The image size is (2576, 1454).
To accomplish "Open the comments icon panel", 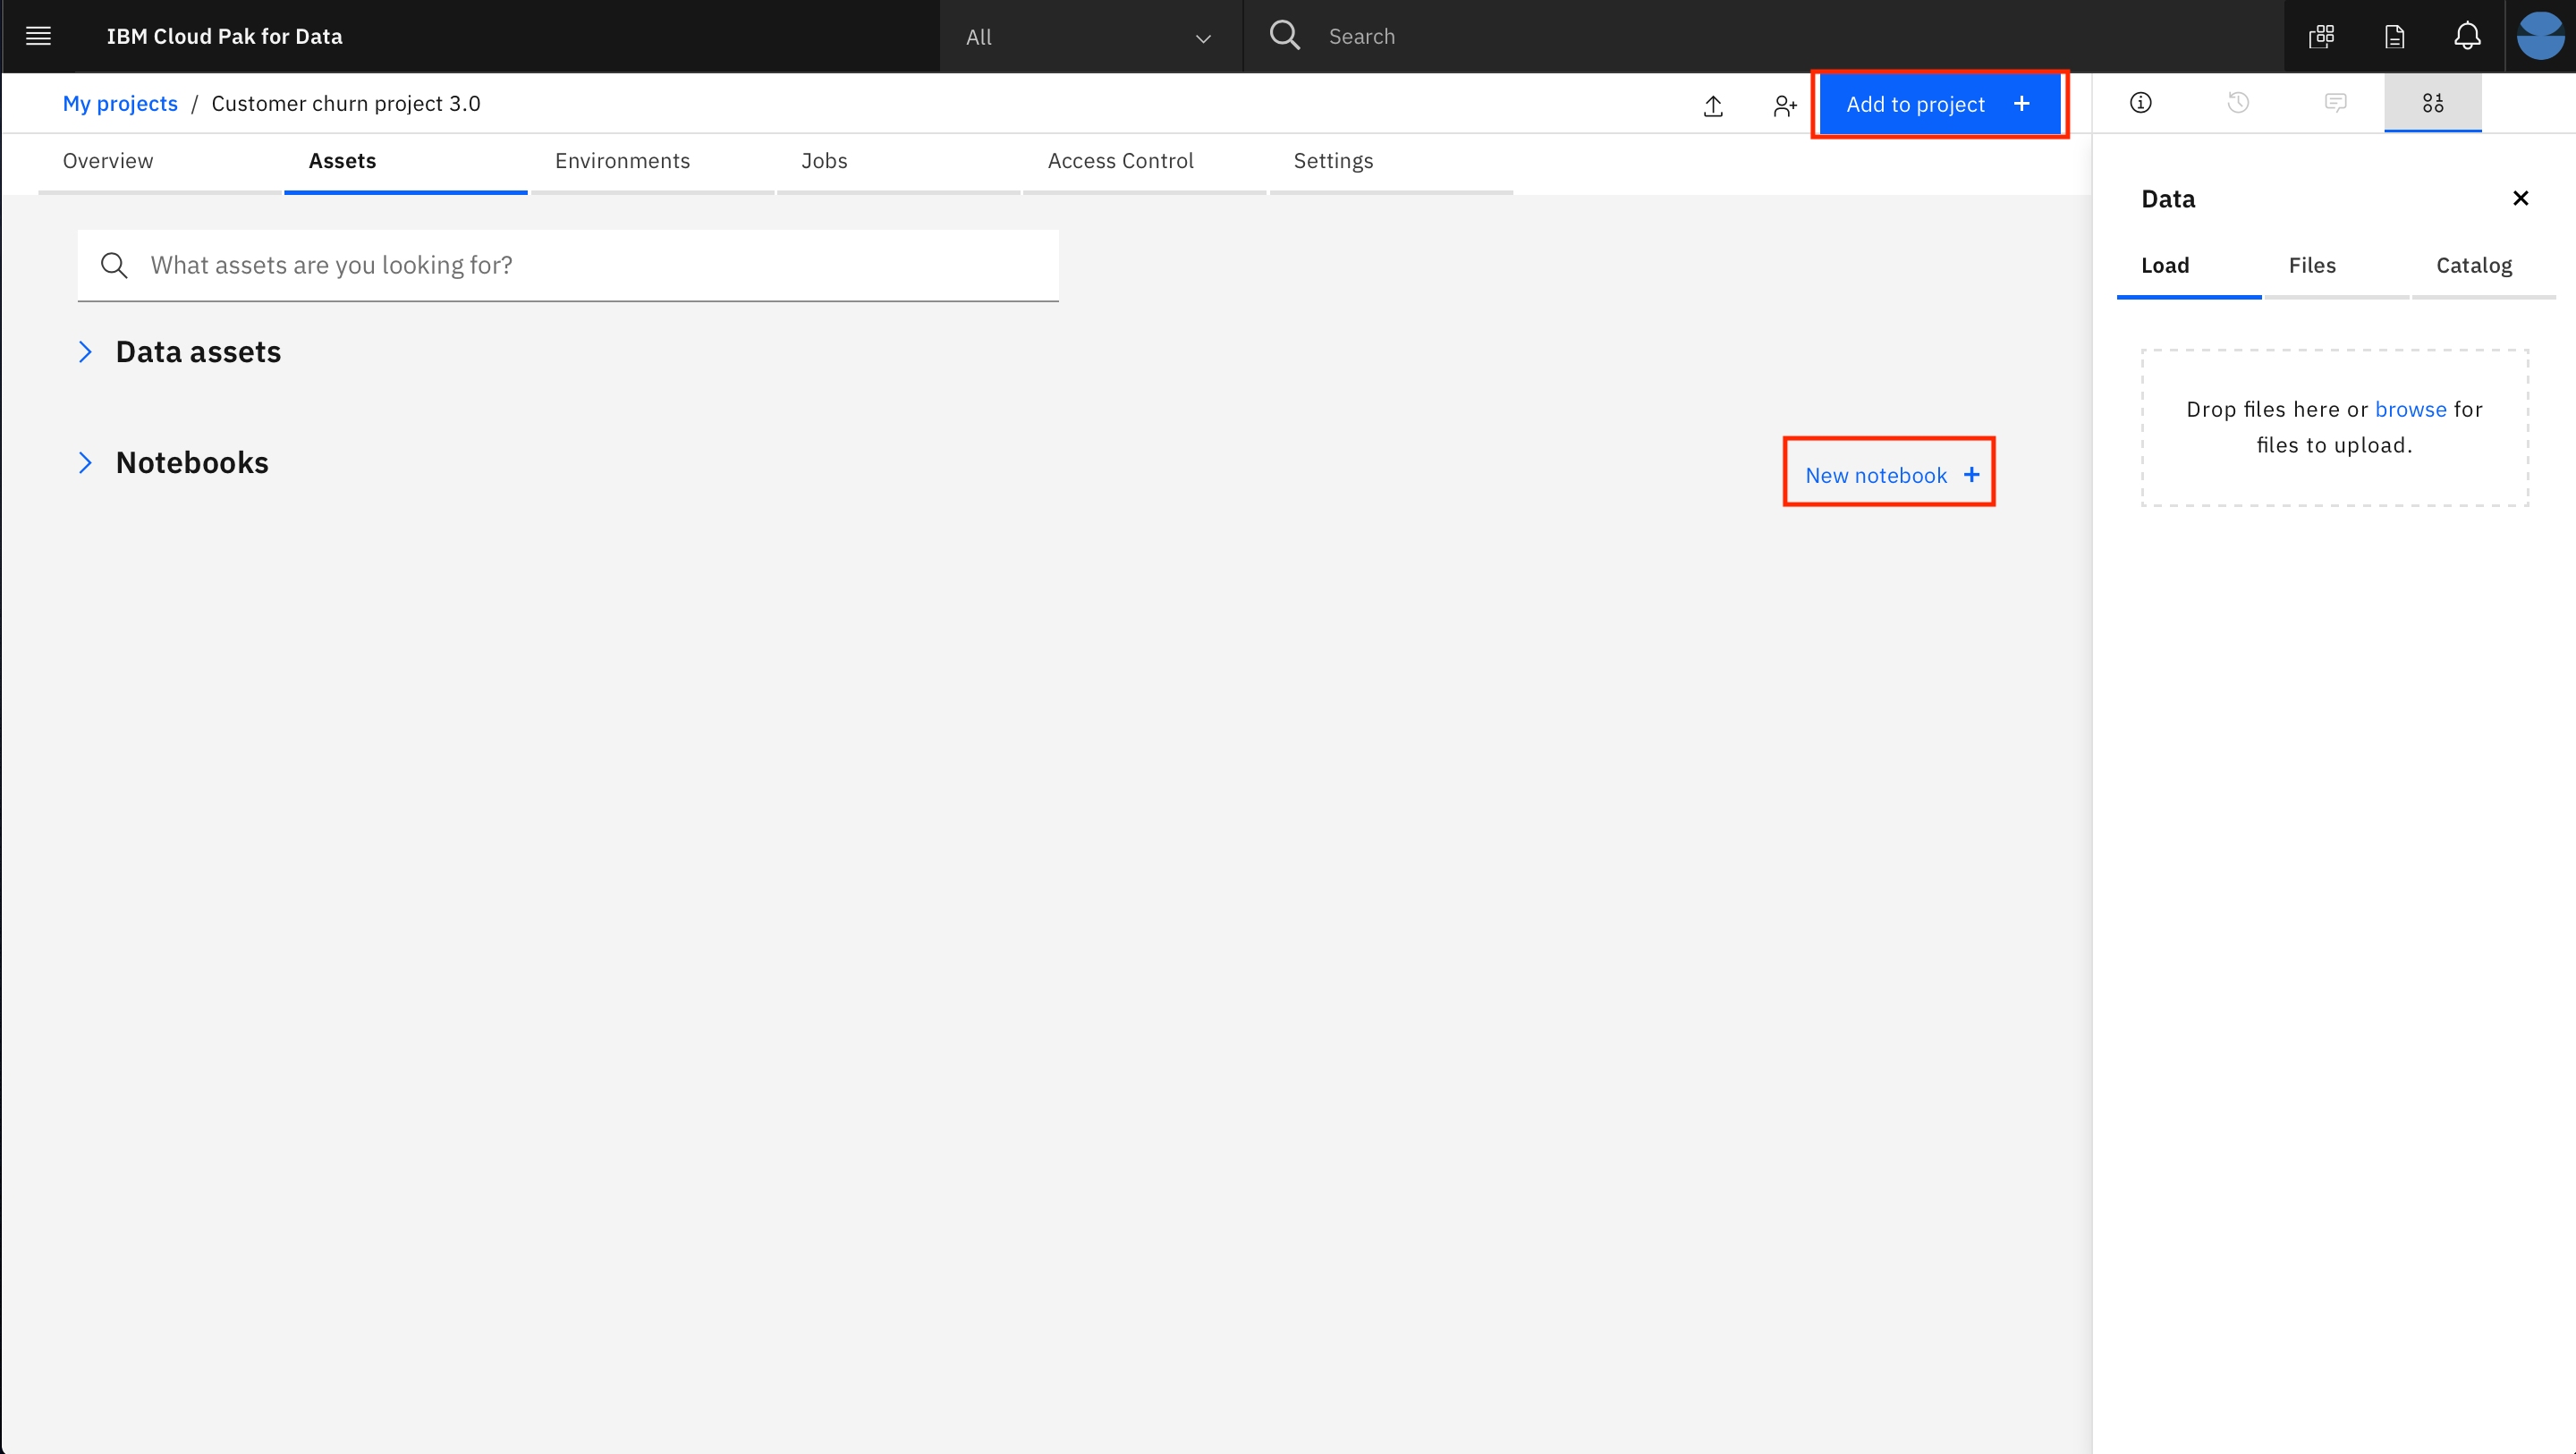I will pos(2335,103).
